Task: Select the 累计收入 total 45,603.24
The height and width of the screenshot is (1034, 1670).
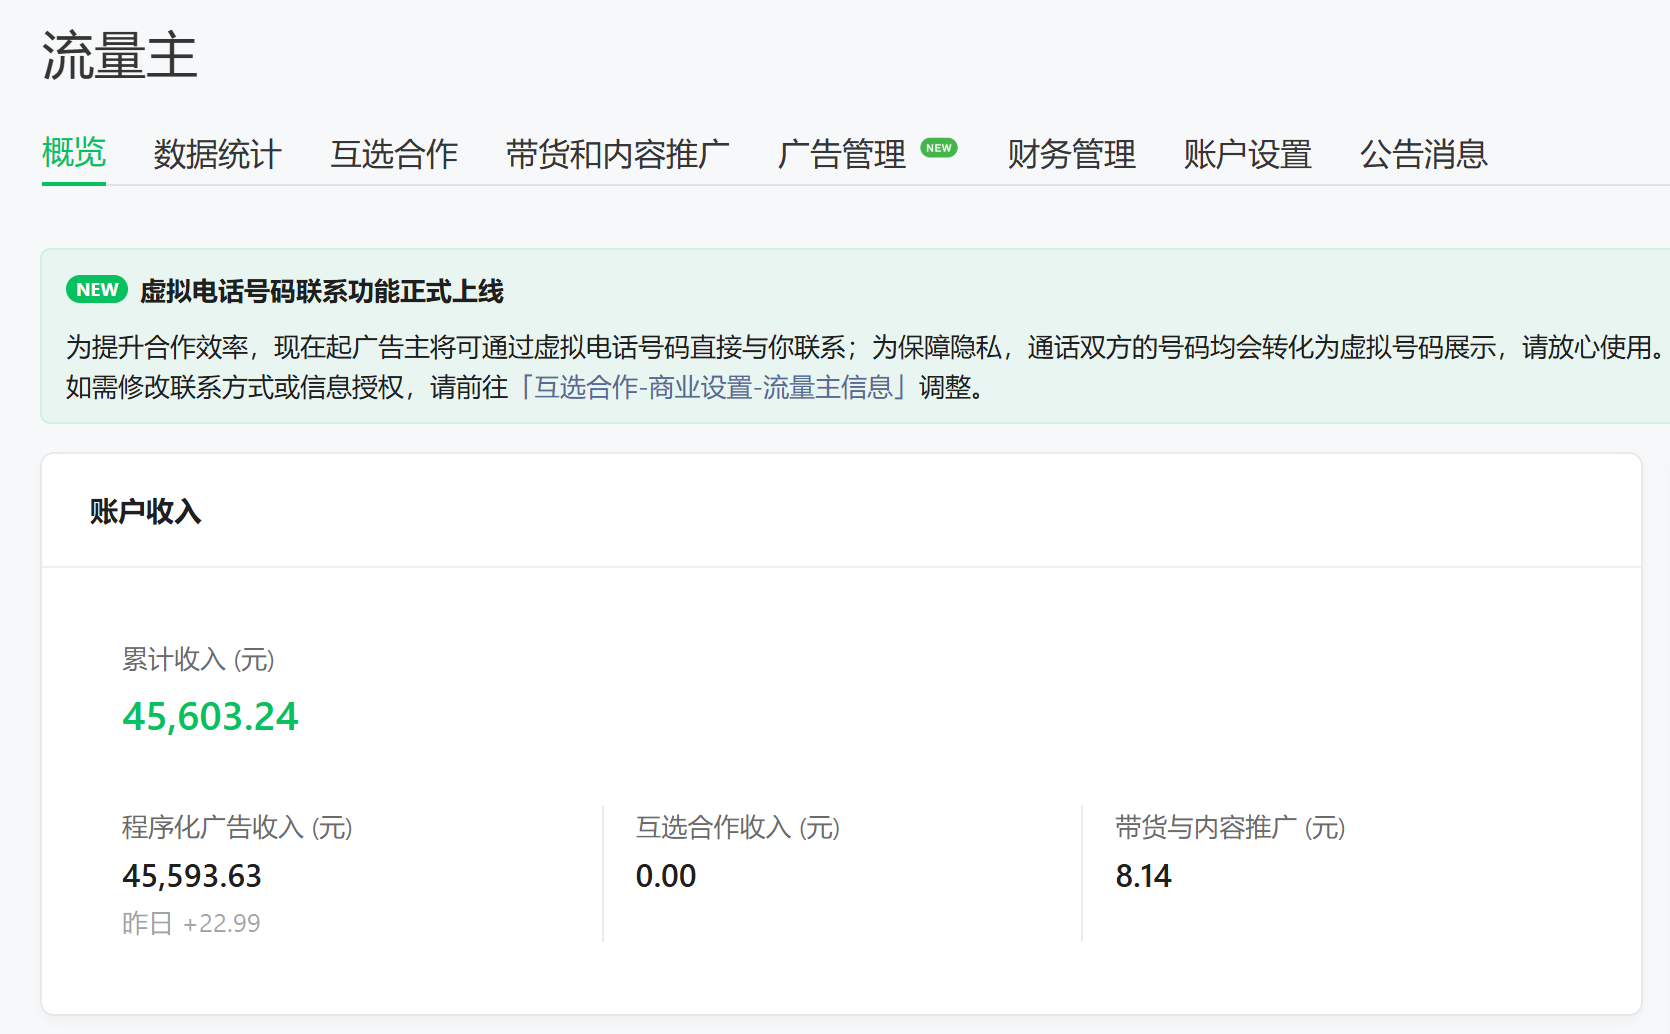Action: (x=210, y=717)
